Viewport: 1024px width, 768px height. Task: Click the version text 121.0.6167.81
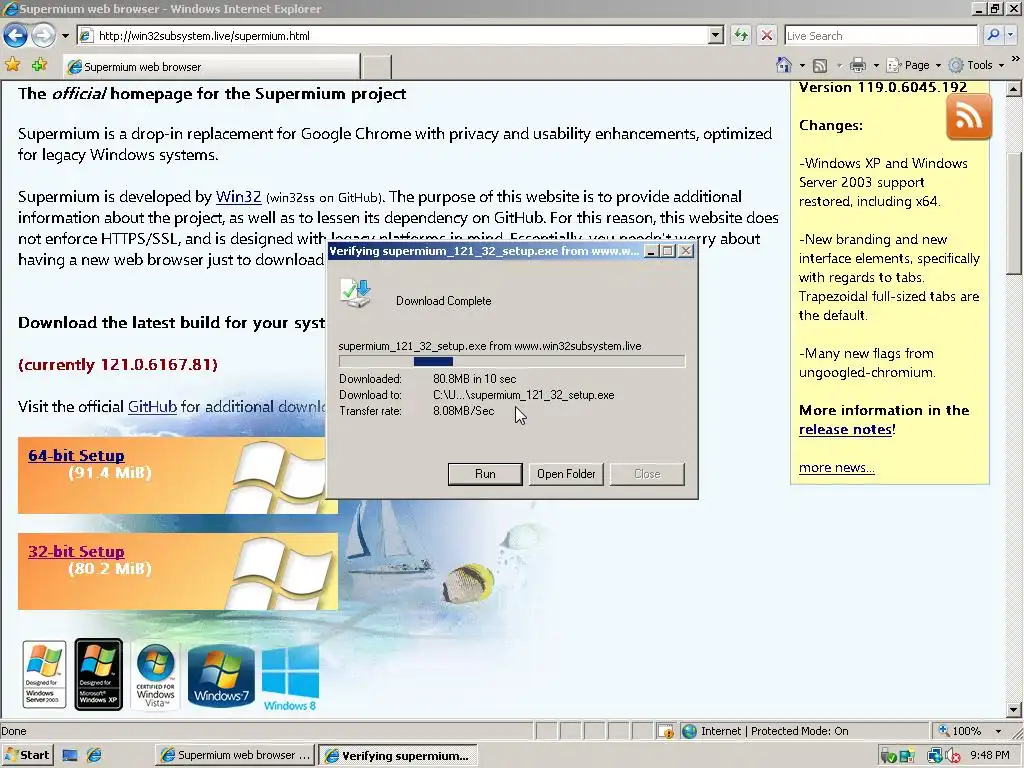[x=157, y=364]
